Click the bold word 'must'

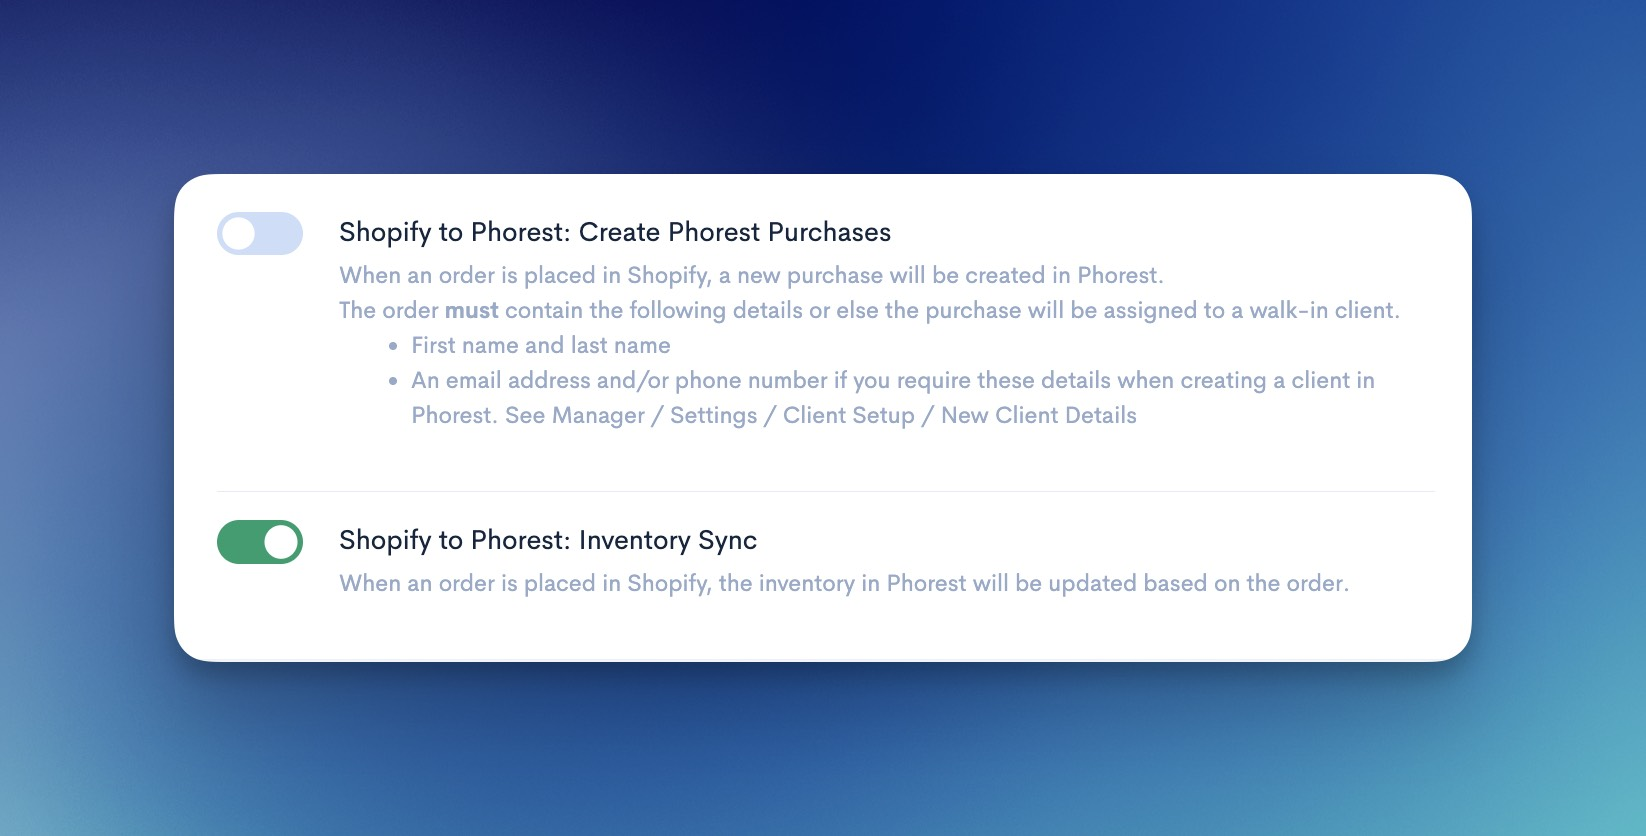471,310
